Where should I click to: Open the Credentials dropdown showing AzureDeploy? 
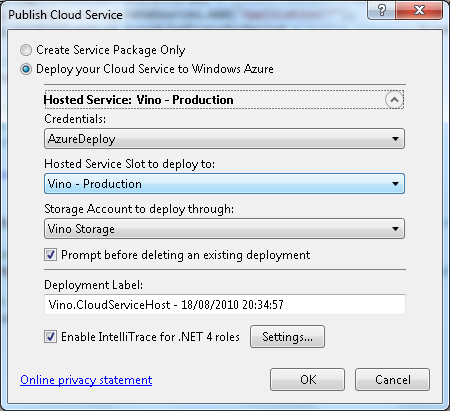(224, 139)
